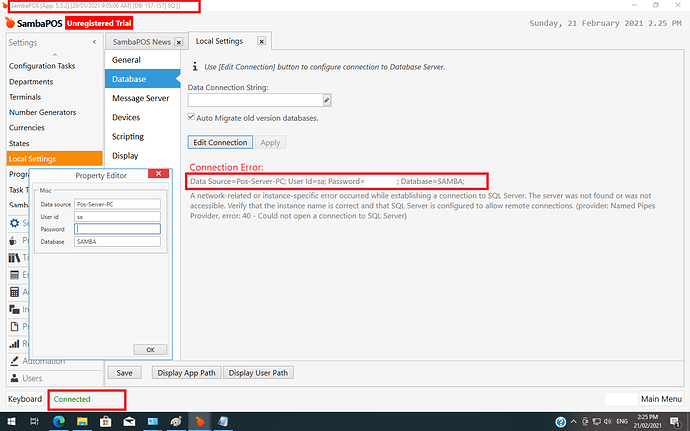
Task: Open the Keyboard button at bottom
Action: pos(25,399)
